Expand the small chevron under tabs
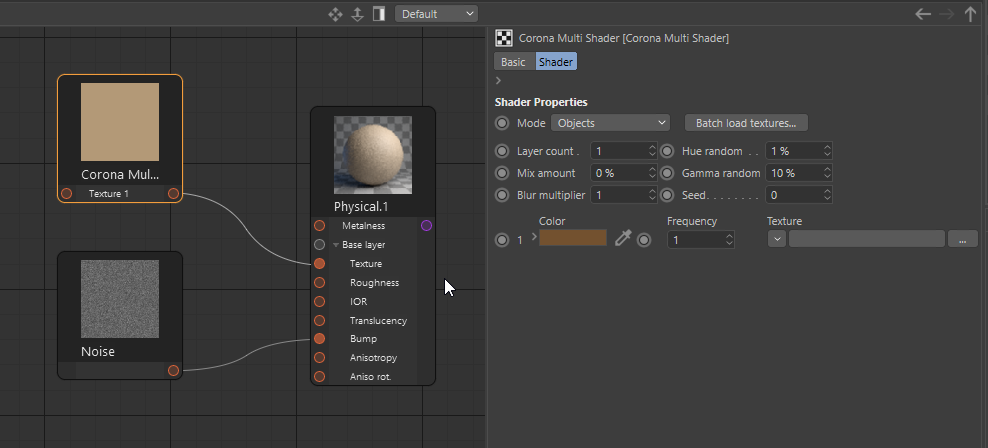Screen dimensions: 988x448 click(498, 81)
